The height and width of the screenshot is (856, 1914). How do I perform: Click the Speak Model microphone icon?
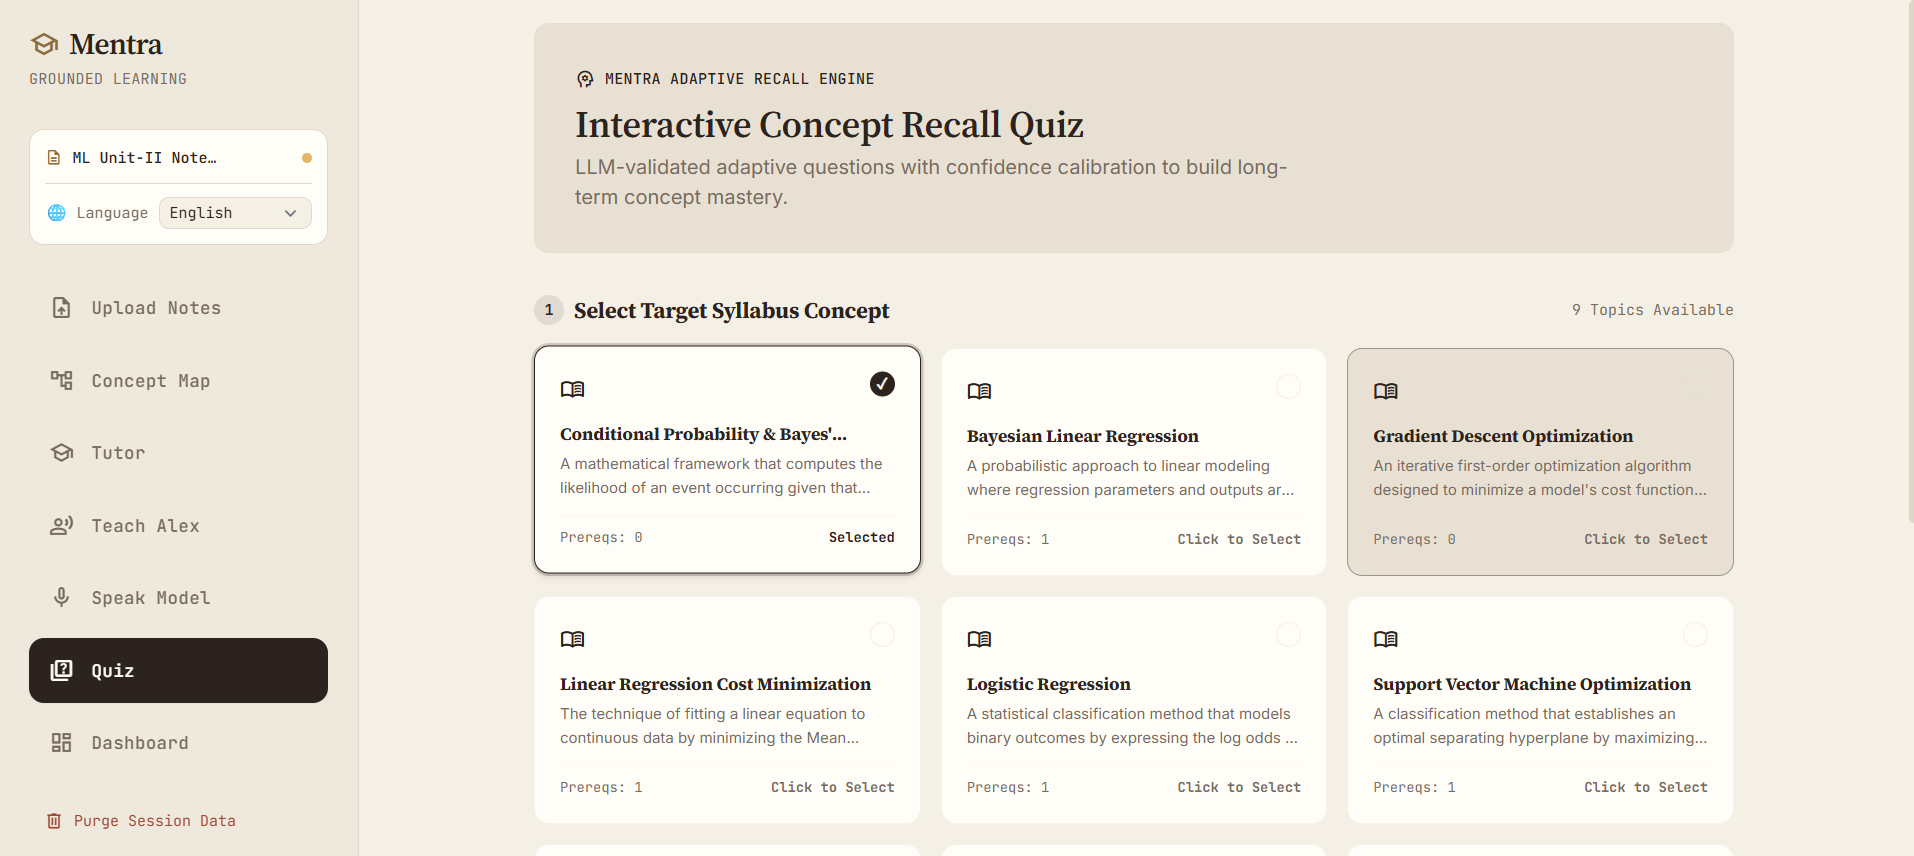61,597
